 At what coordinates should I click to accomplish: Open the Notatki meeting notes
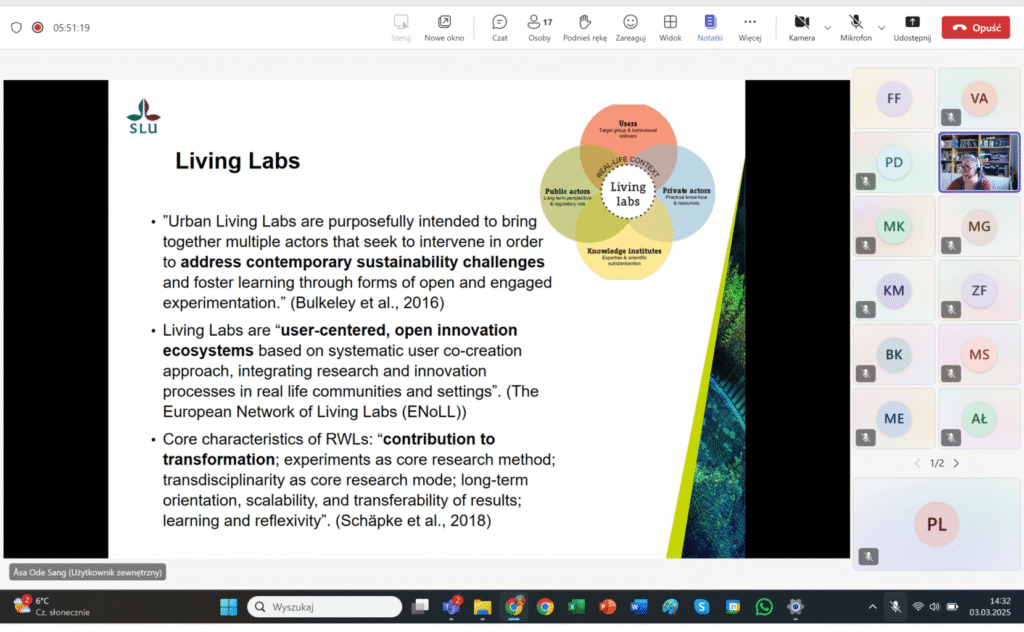click(x=710, y=27)
